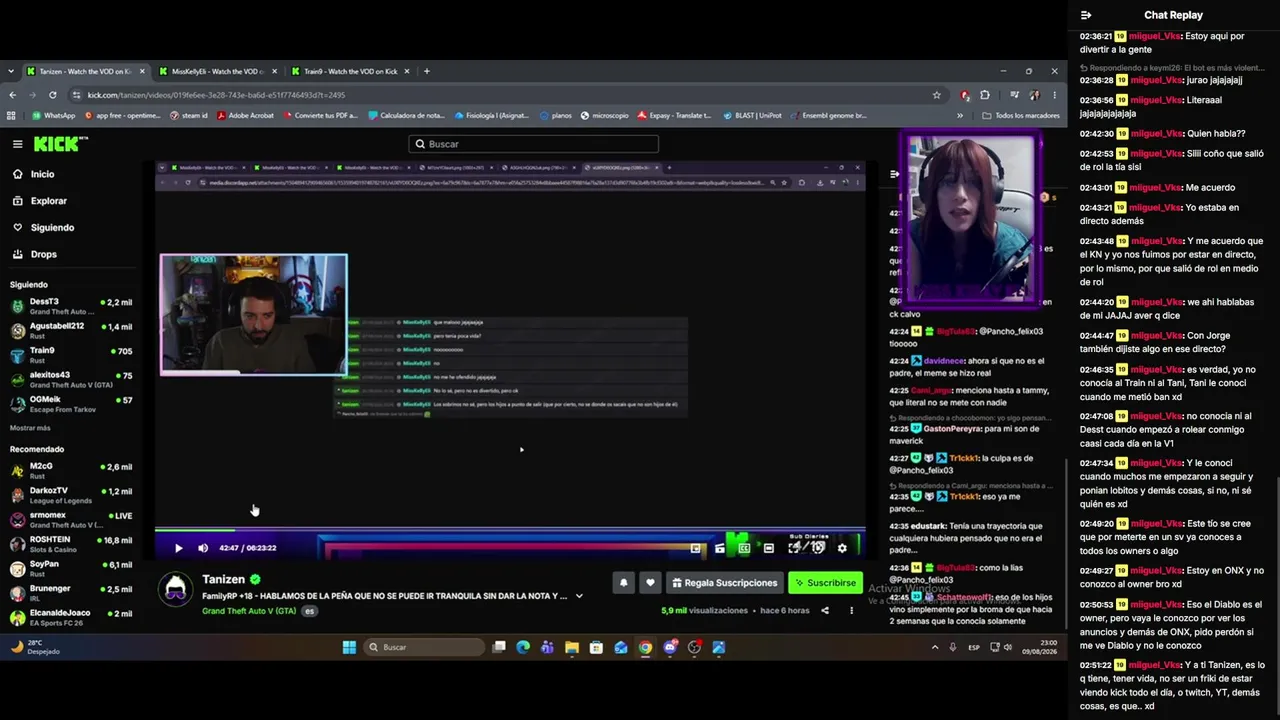Open Chrome three-dot menu
Screen dimensions: 1280x720
click(1054, 95)
